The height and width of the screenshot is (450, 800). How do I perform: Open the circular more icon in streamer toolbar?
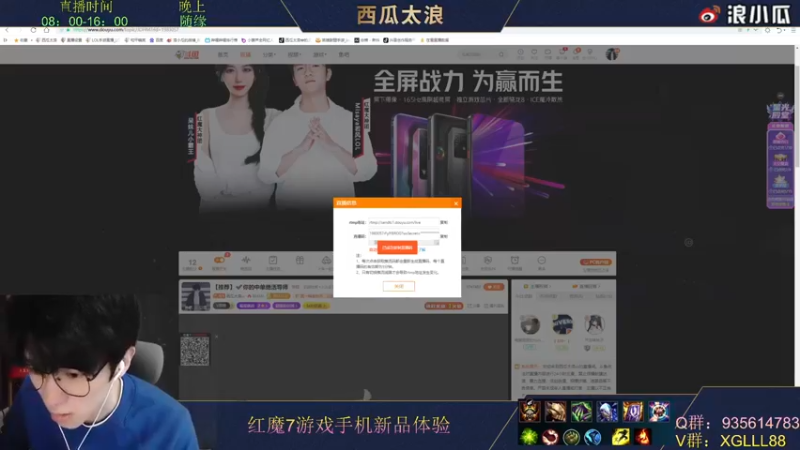[x=541, y=262]
